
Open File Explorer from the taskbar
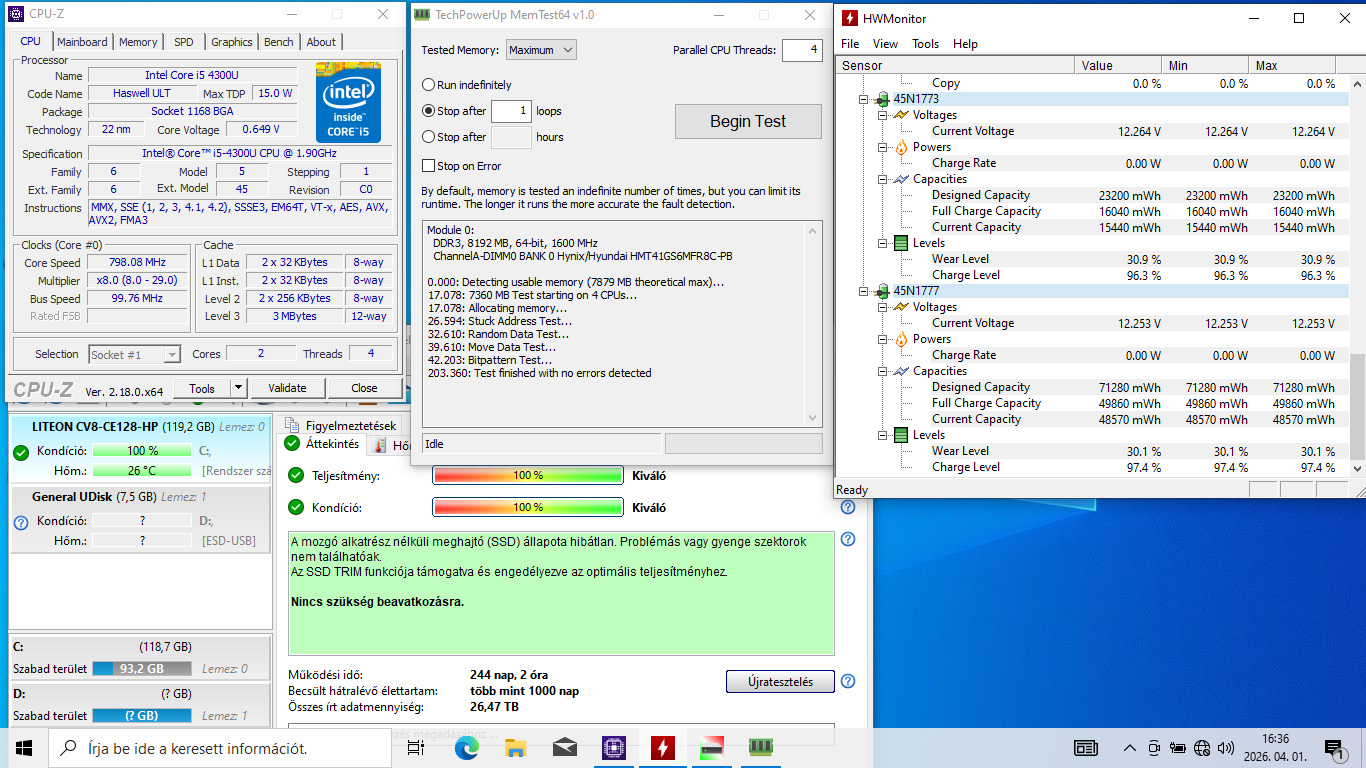pyautogui.click(x=515, y=747)
